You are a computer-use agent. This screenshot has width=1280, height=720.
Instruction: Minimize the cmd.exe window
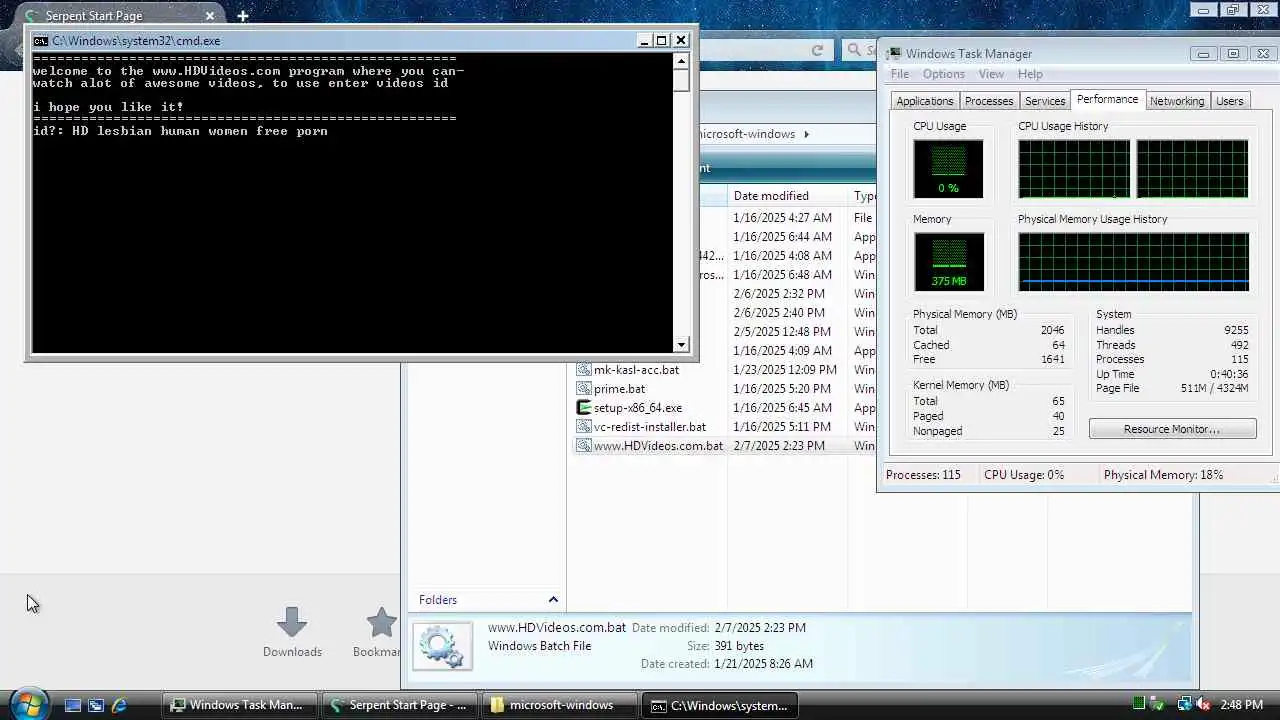[644, 41]
